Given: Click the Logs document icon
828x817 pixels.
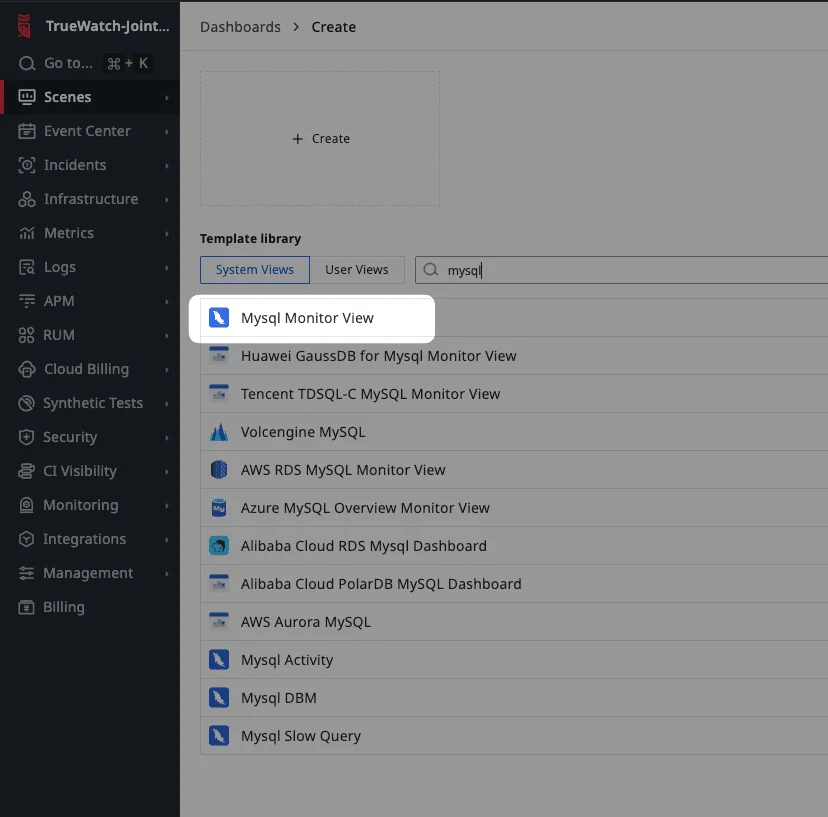Looking at the screenshot, I should coord(27,267).
